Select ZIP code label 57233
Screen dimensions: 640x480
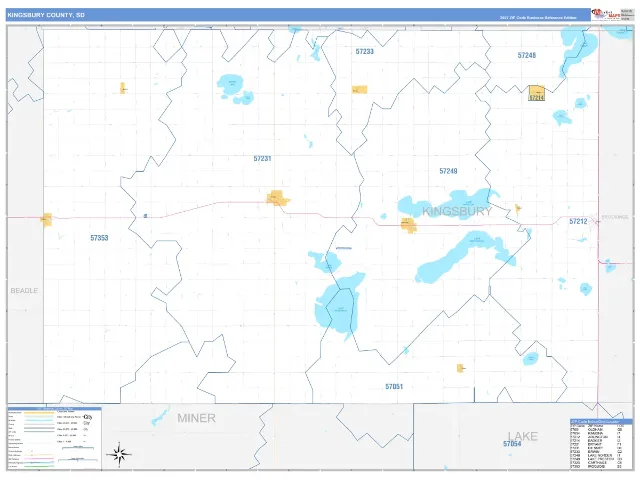tap(364, 51)
